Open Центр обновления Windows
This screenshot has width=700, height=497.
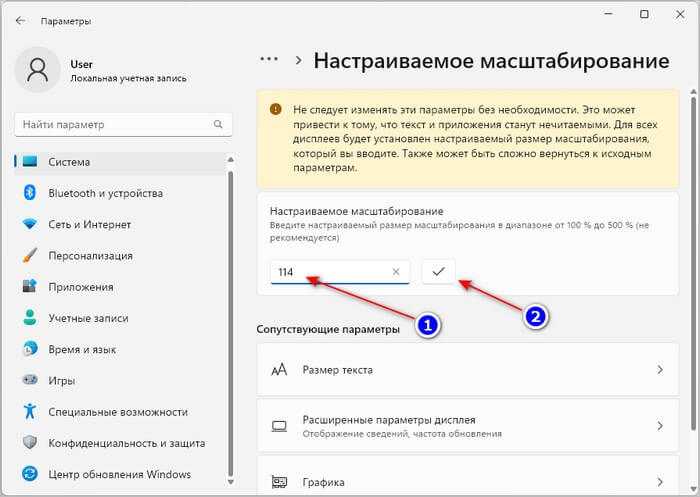point(120,475)
